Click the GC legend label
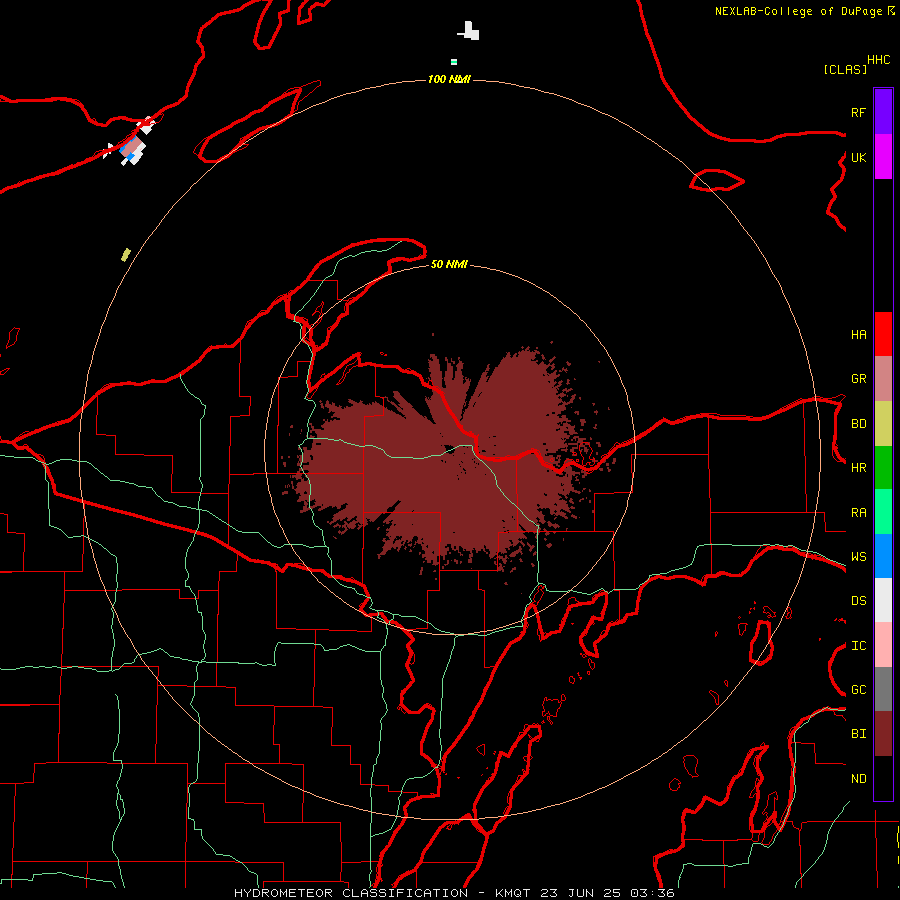 (858, 689)
